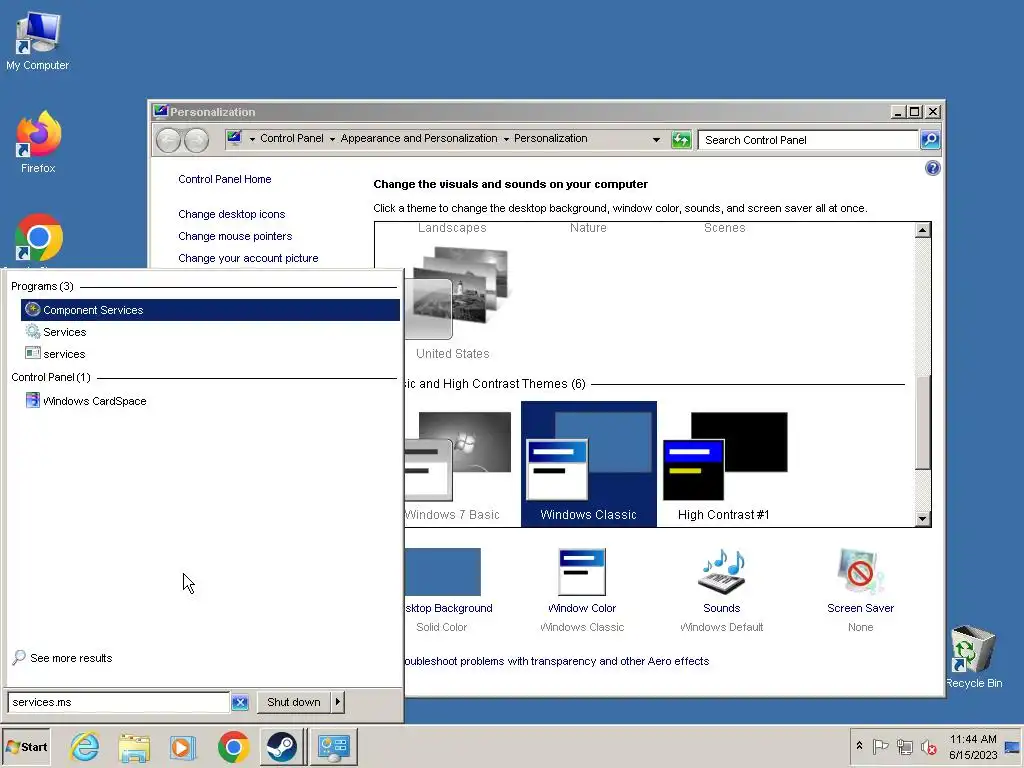Select the Windows Classic theme
Viewport: 1024px width, 768px height.
pyautogui.click(x=588, y=464)
